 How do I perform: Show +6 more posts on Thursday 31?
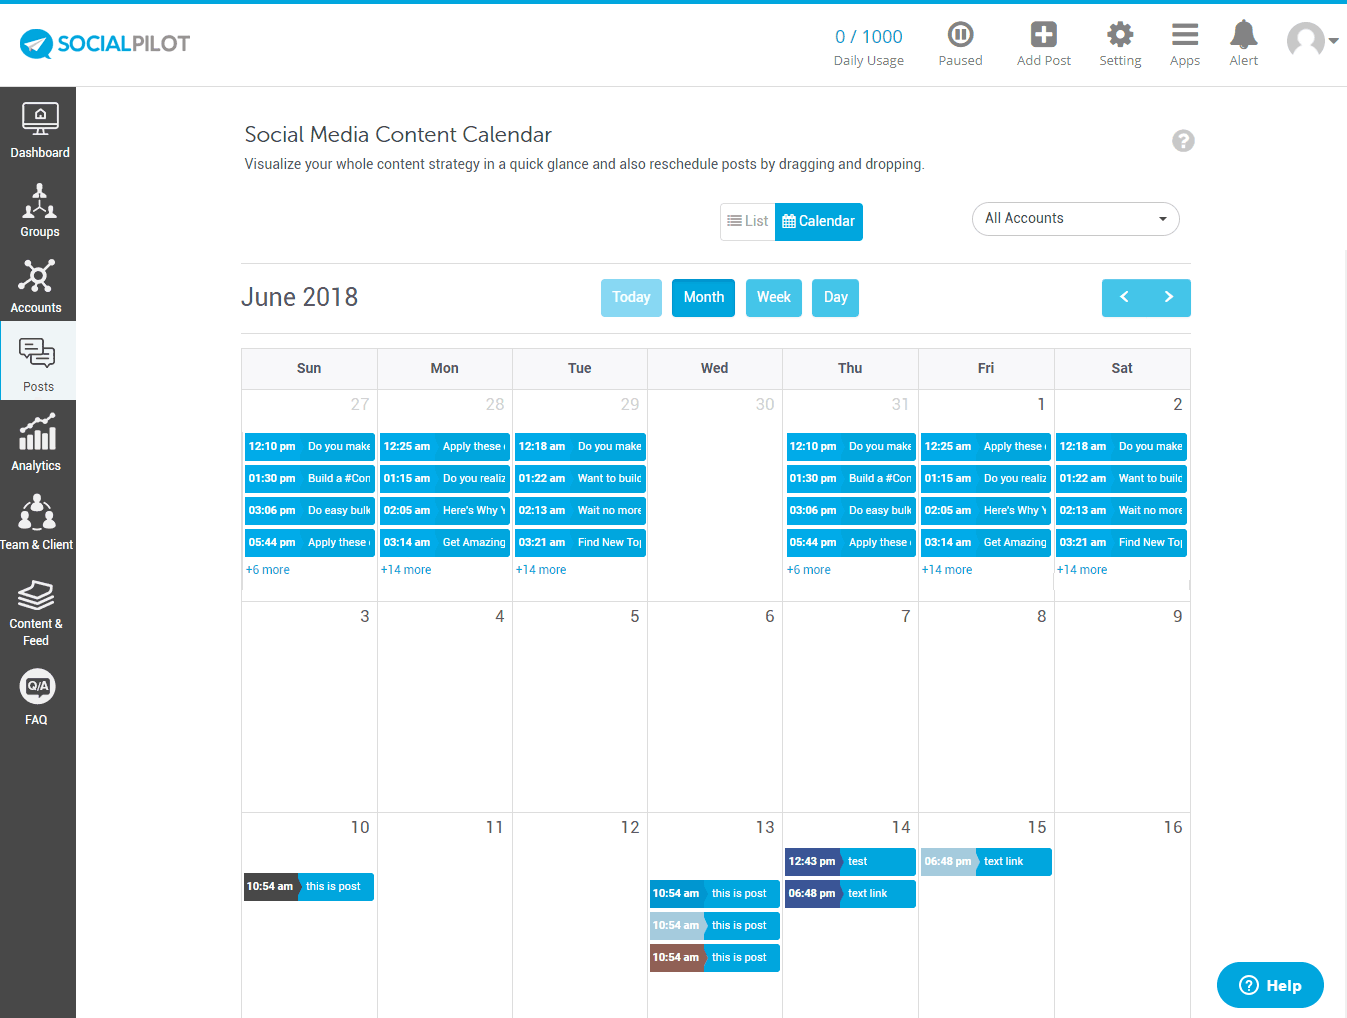click(809, 570)
